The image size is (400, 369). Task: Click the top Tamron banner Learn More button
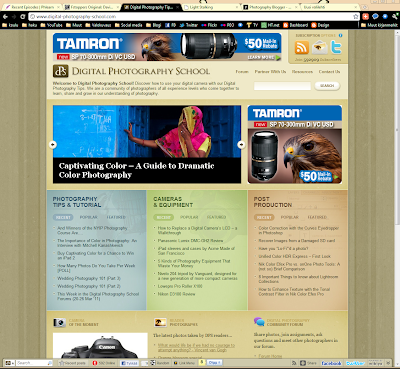[x=264, y=58]
